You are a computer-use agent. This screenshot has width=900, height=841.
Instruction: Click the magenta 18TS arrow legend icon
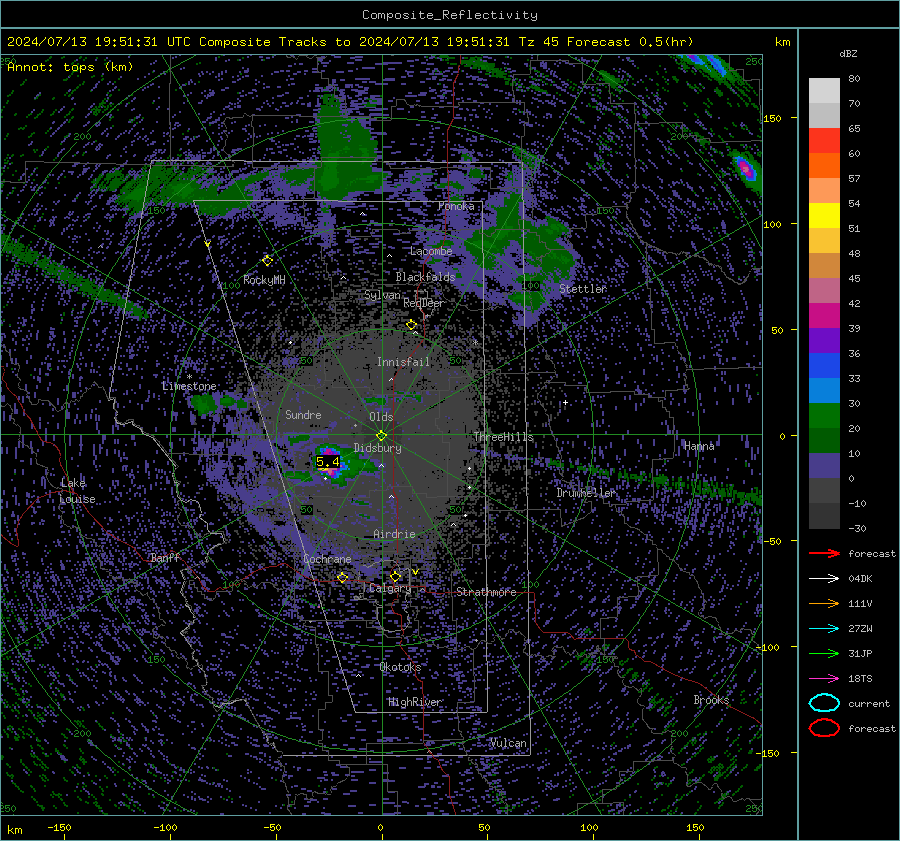(824, 679)
